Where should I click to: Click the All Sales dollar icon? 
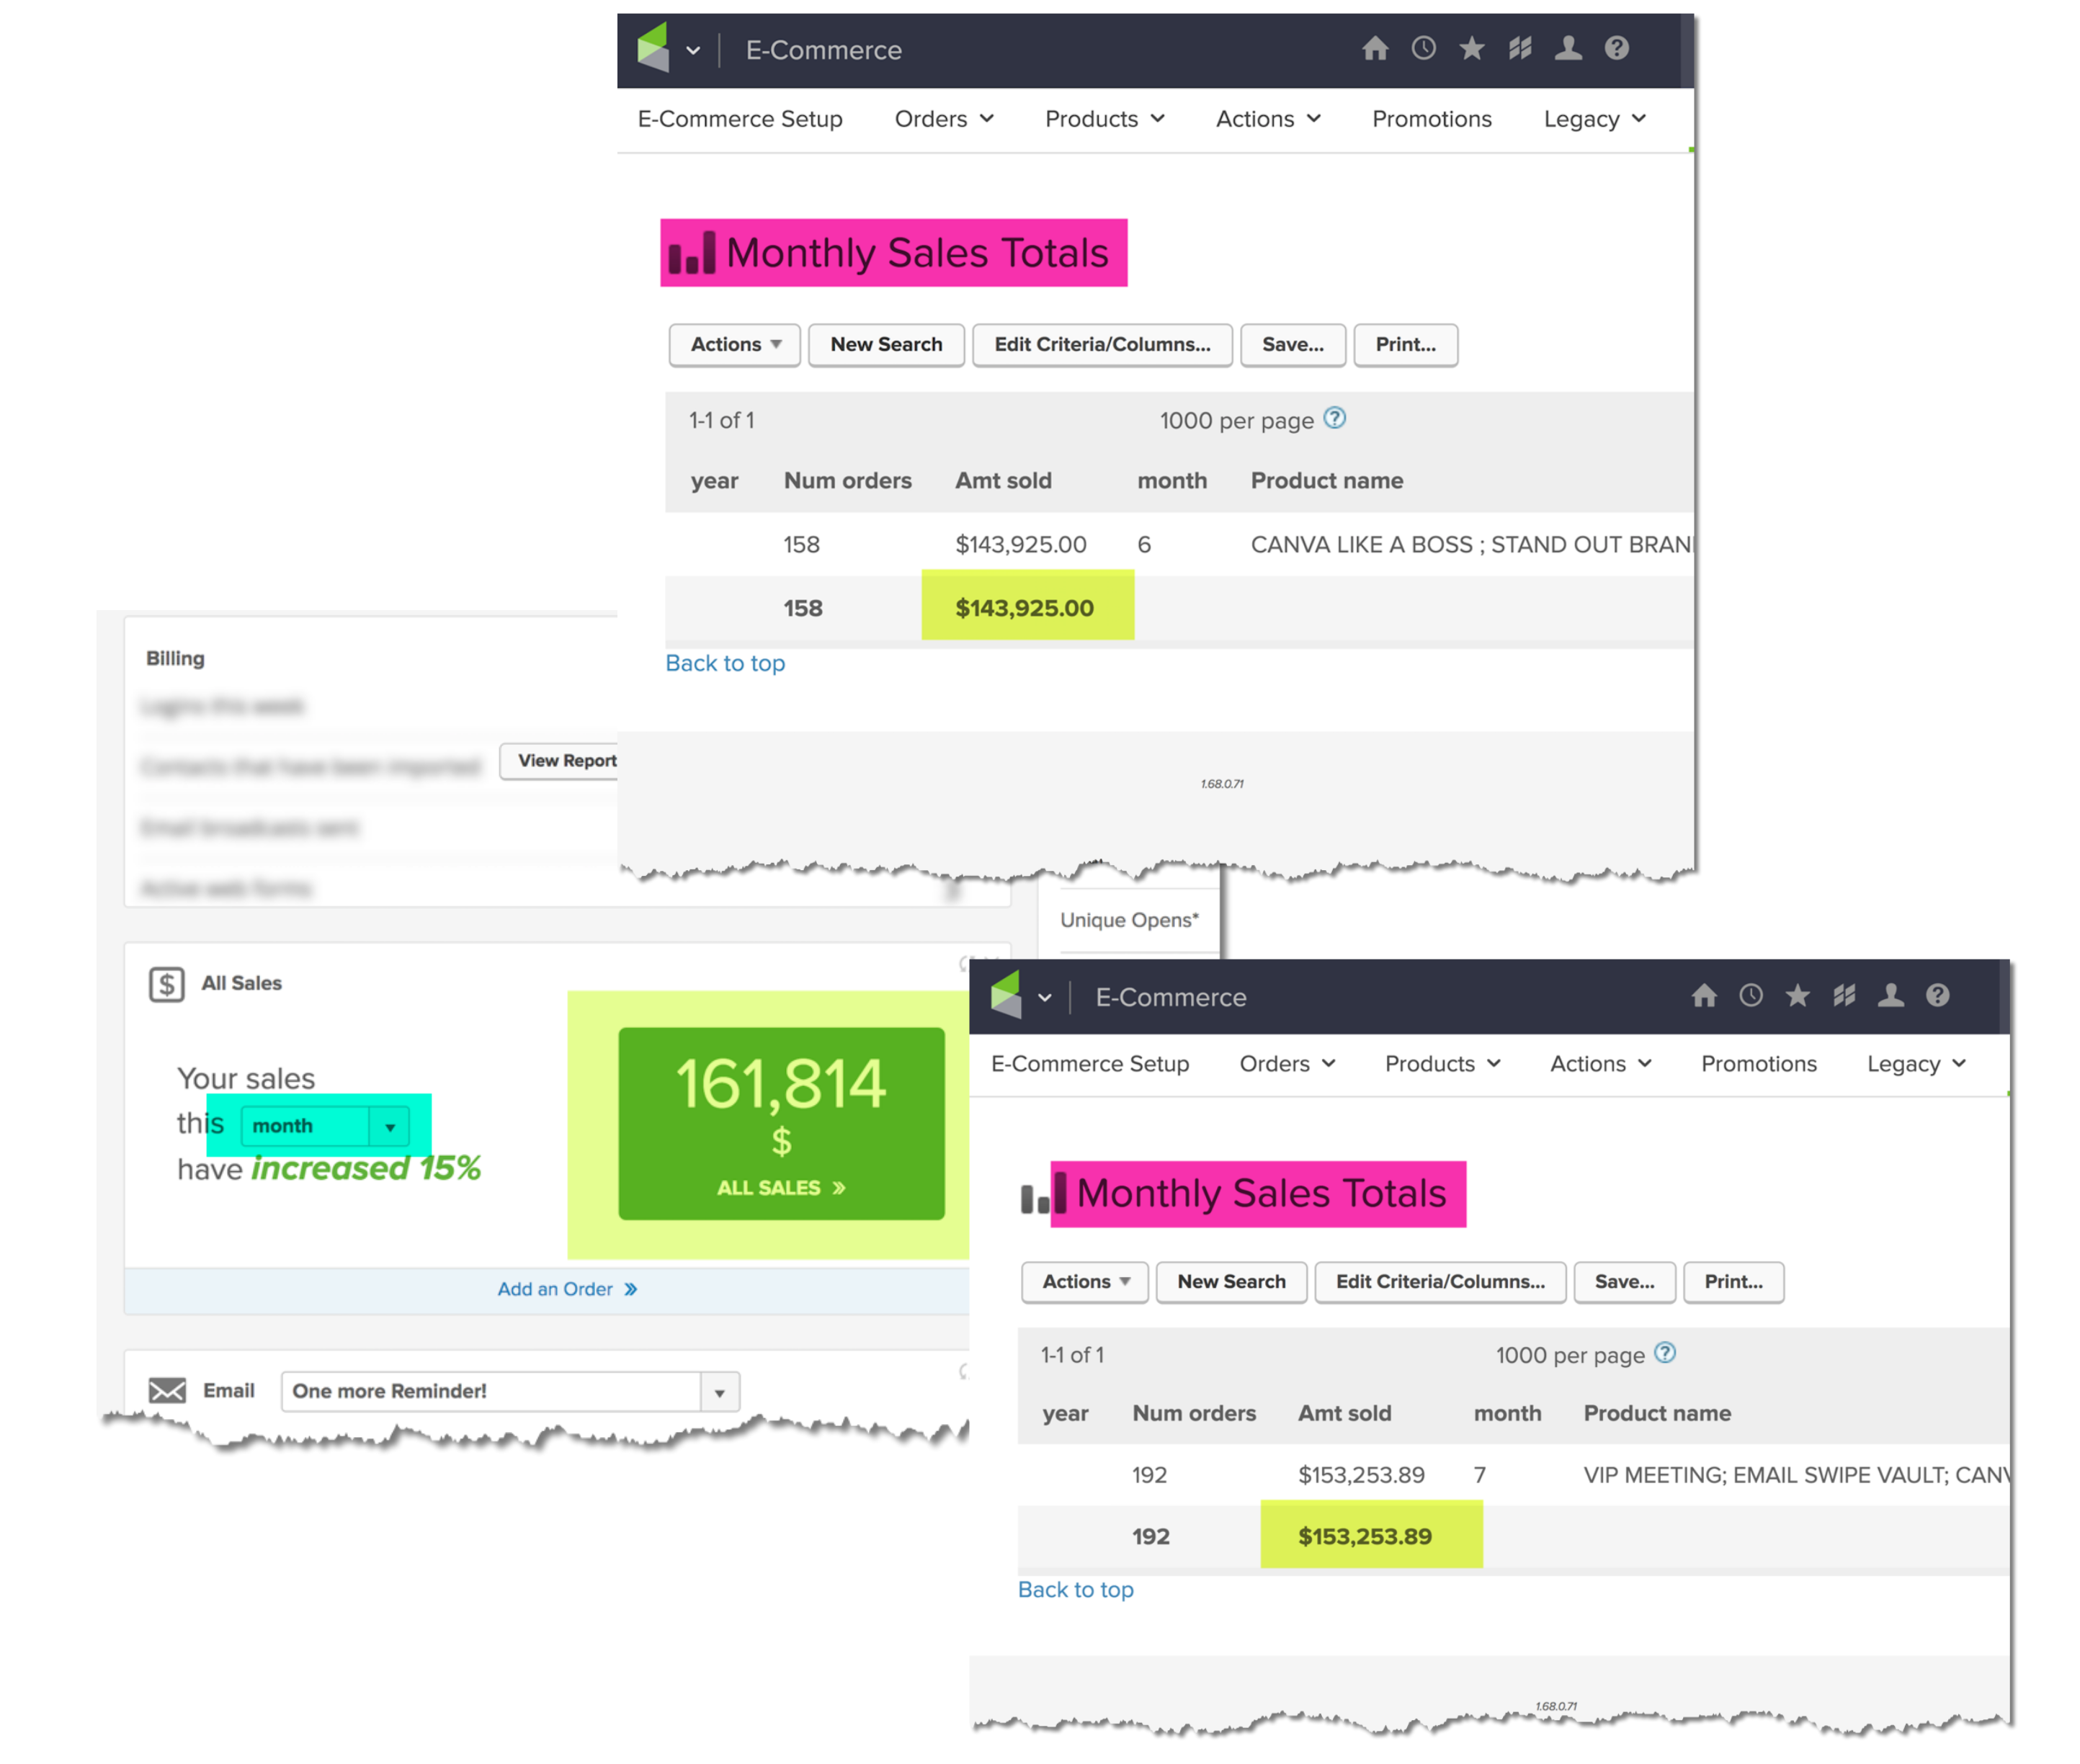click(x=166, y=983)
